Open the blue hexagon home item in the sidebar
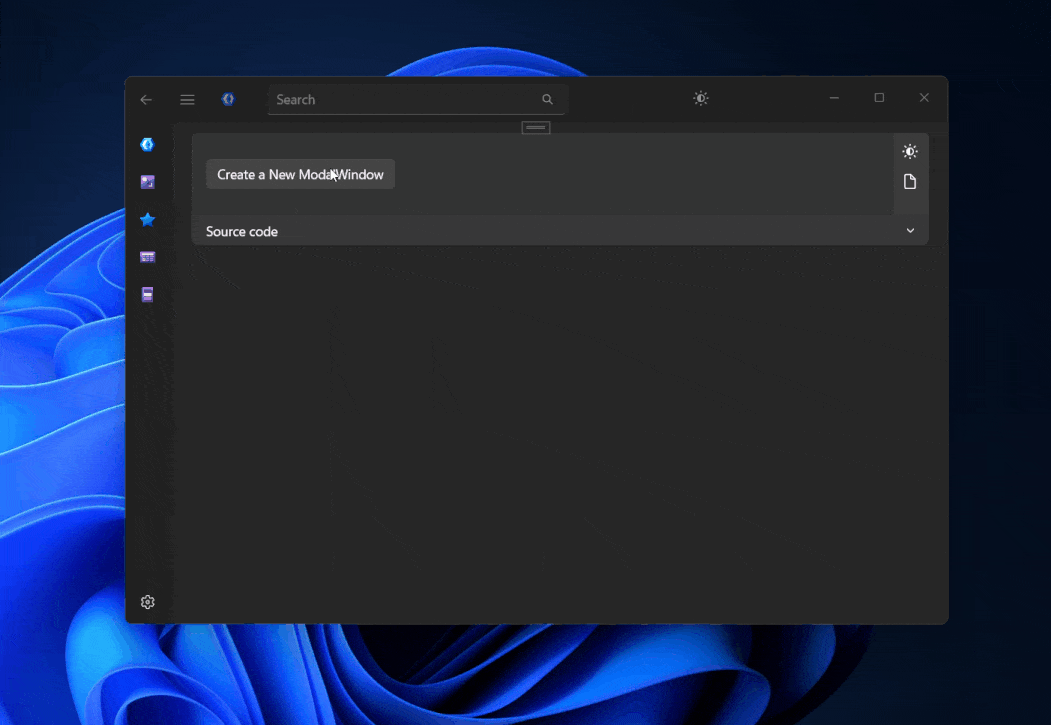This screenshot has height=725, width=1051. (147, 144)
